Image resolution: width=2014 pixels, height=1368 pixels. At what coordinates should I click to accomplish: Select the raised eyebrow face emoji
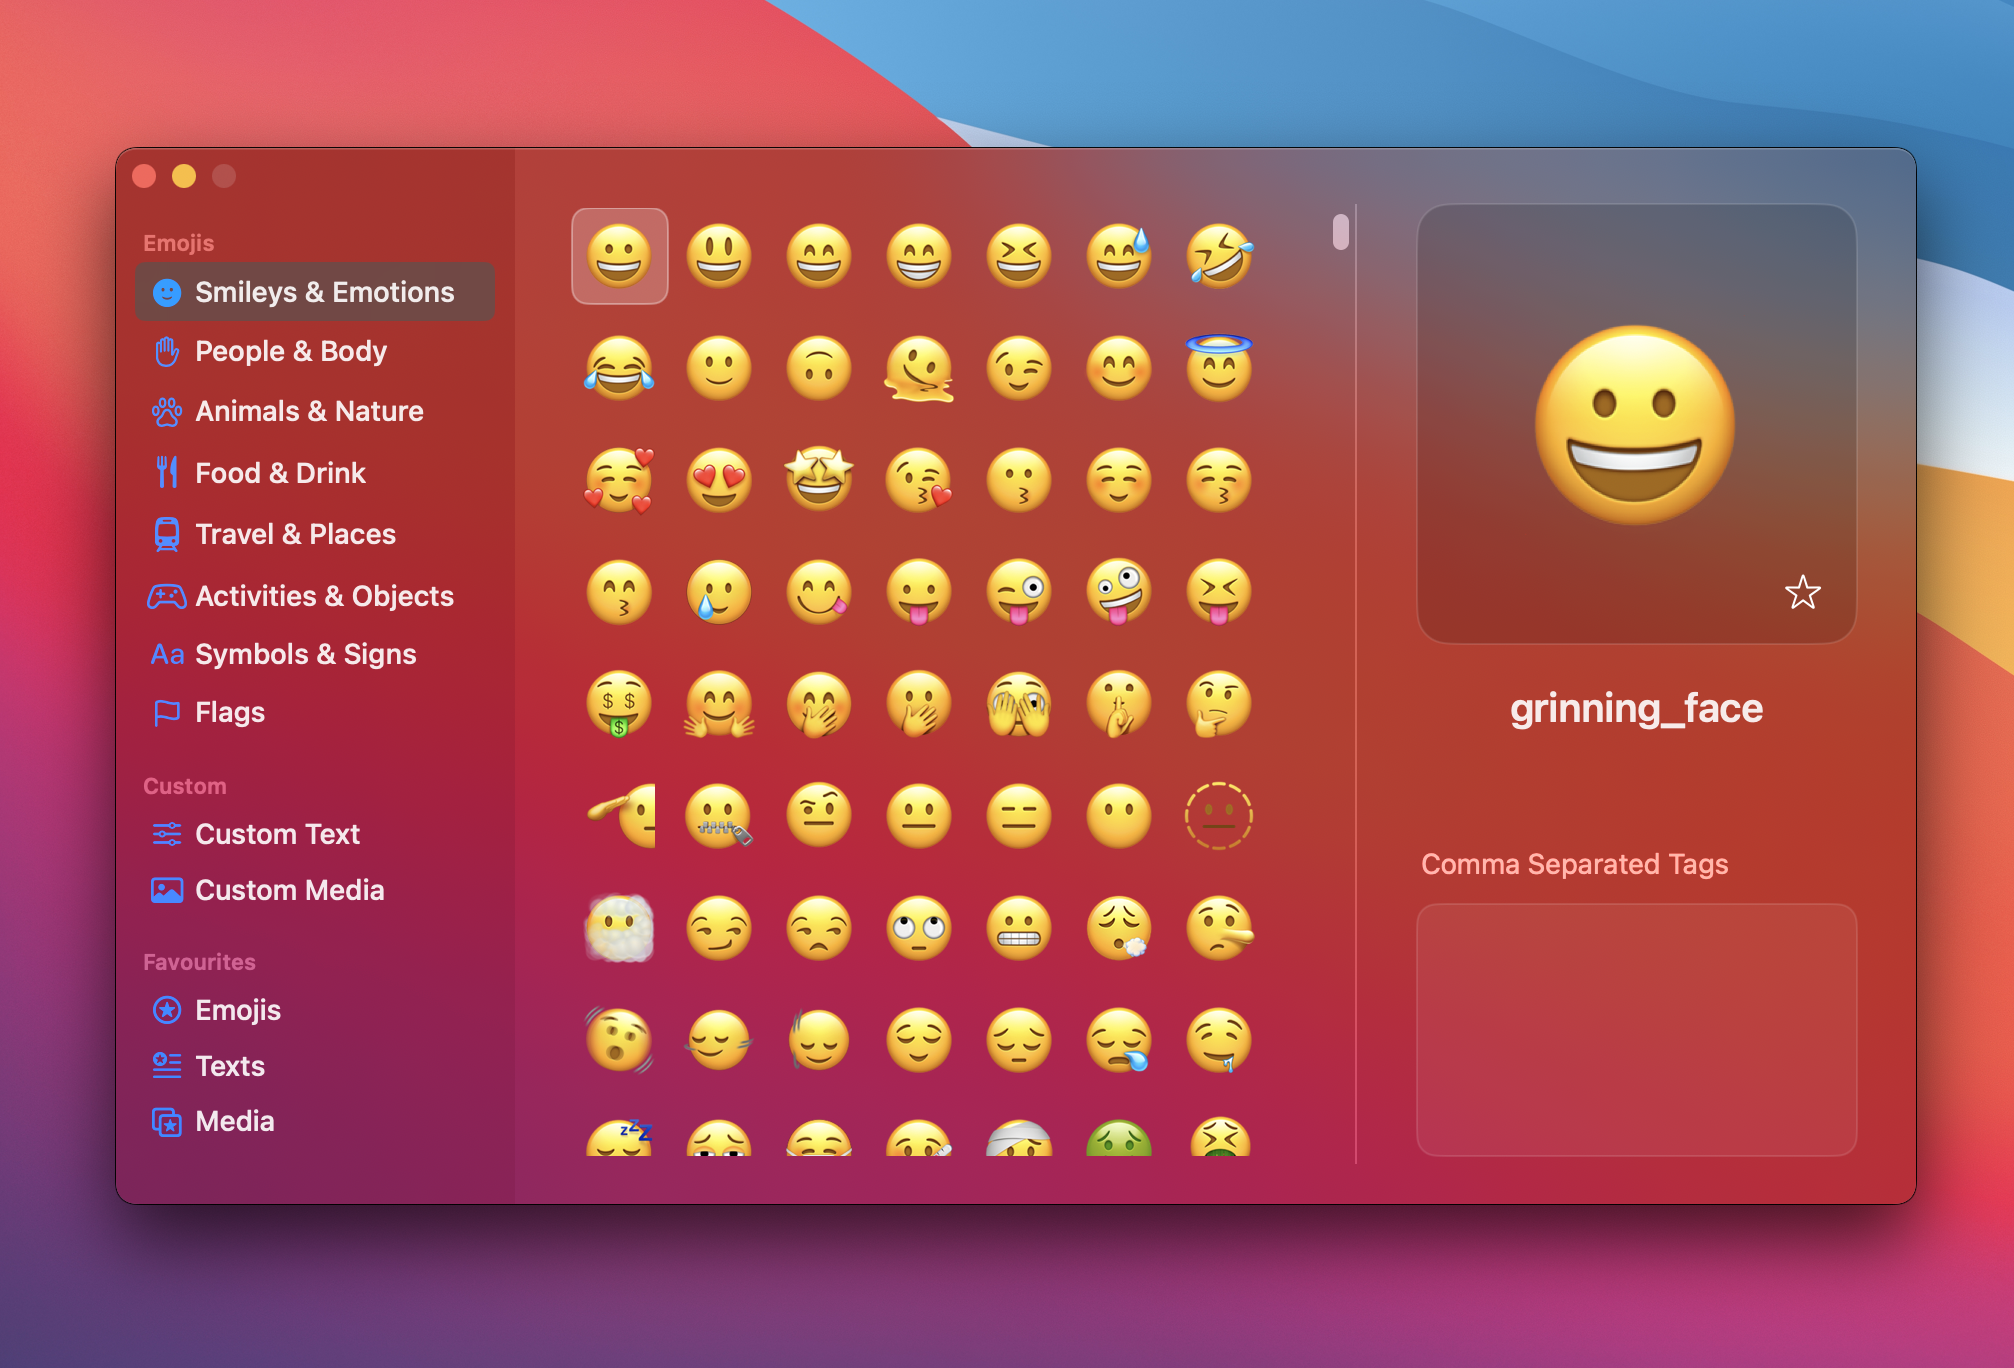click(819, 816)
